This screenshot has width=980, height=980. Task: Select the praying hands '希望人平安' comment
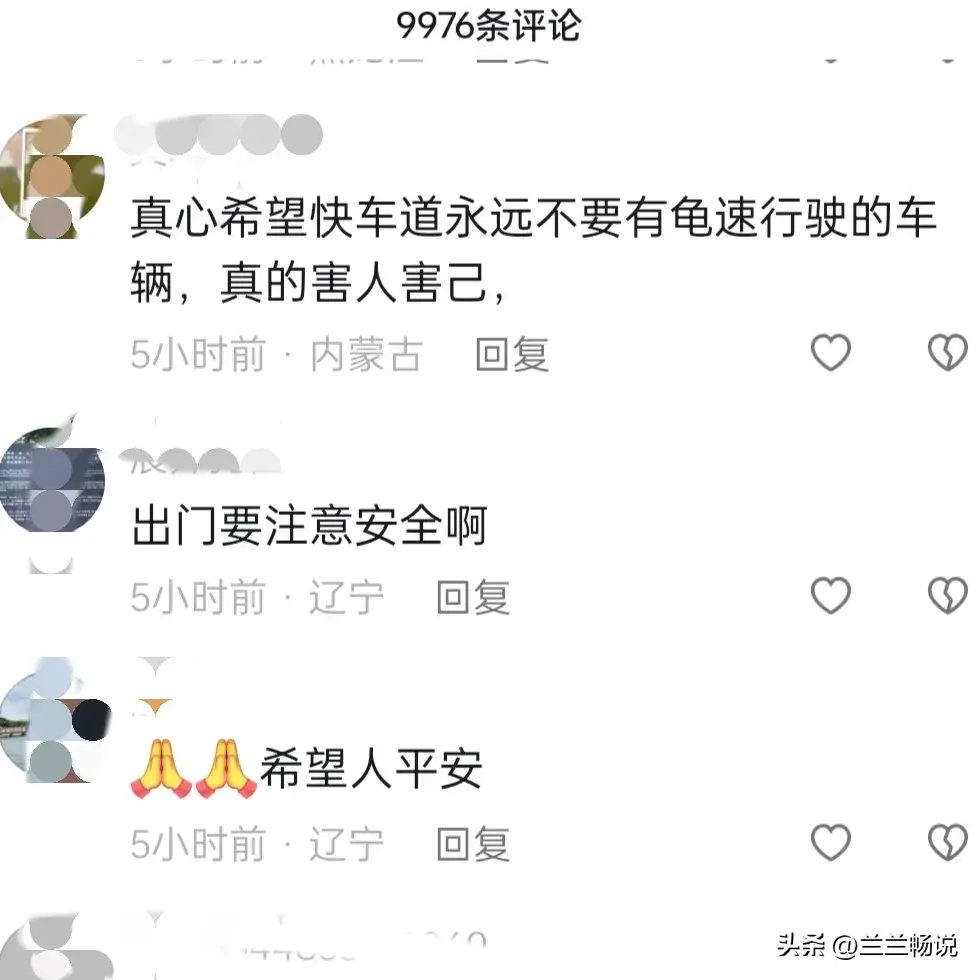pos(306,768)
